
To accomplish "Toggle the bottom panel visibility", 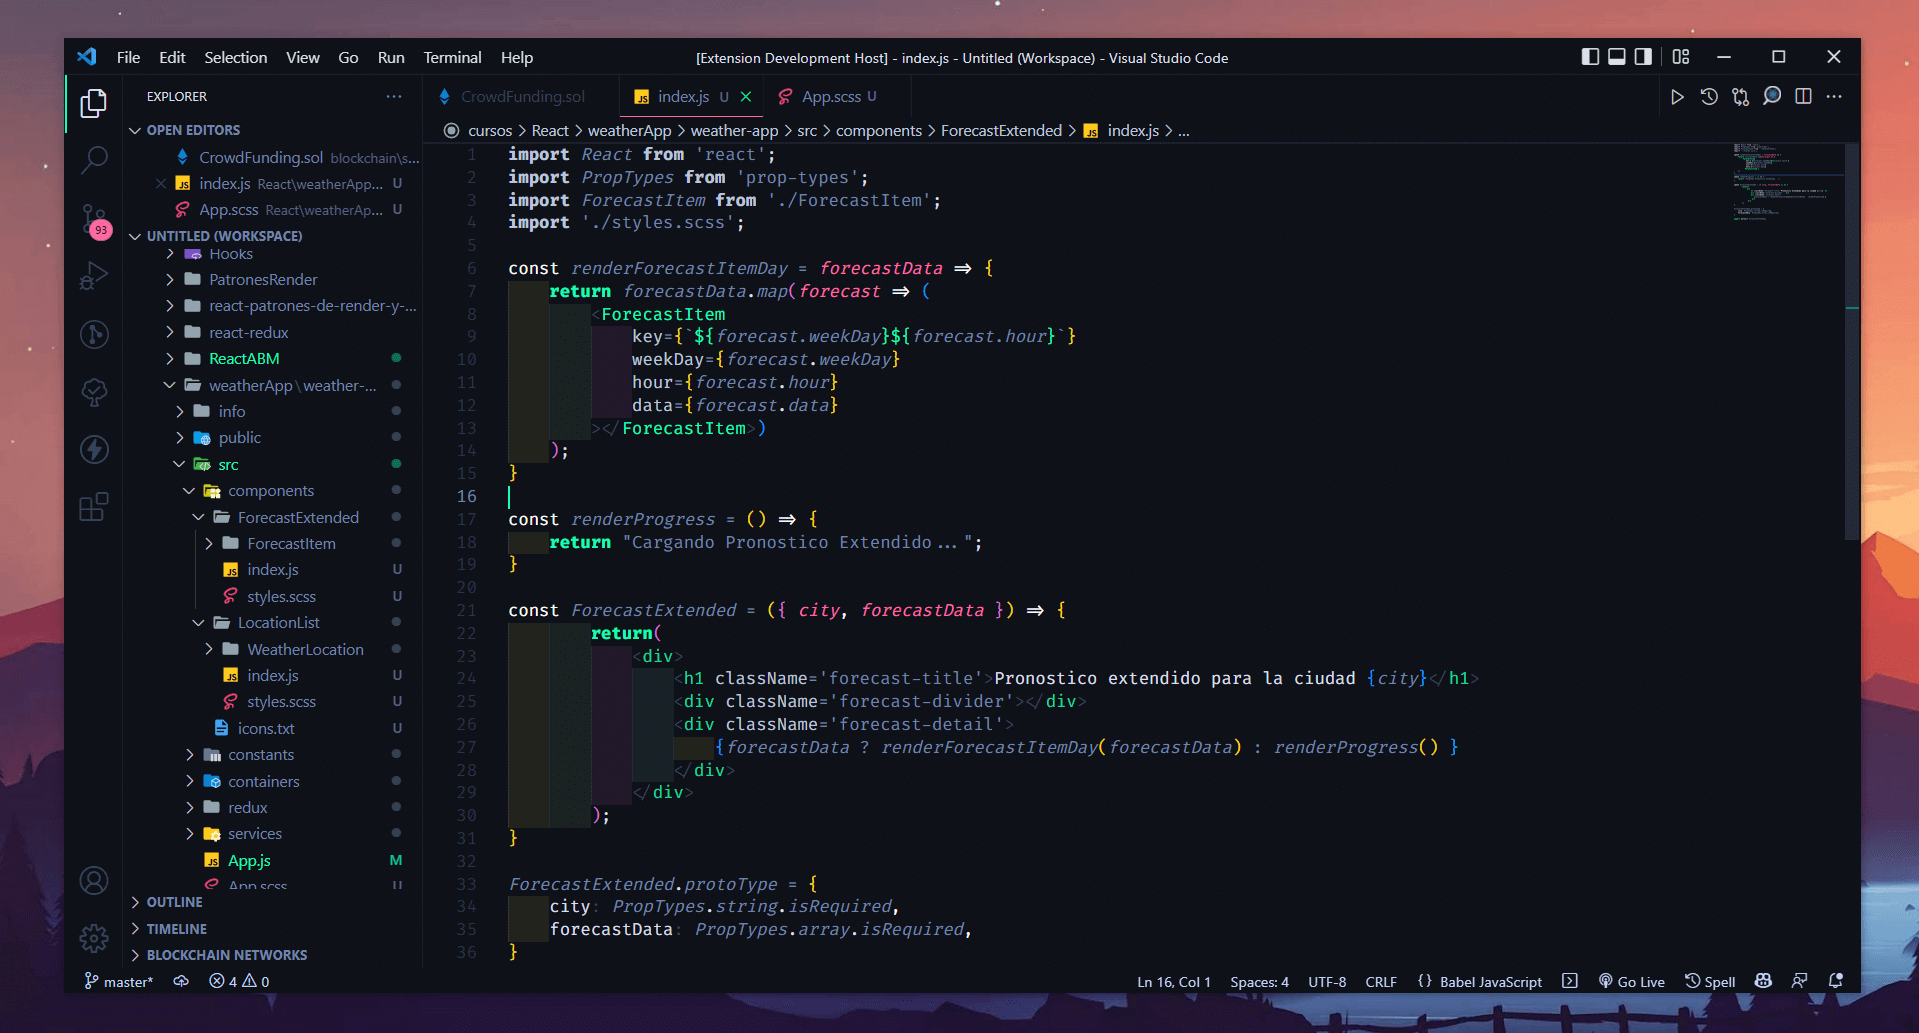I will (x=1617, y=57).
